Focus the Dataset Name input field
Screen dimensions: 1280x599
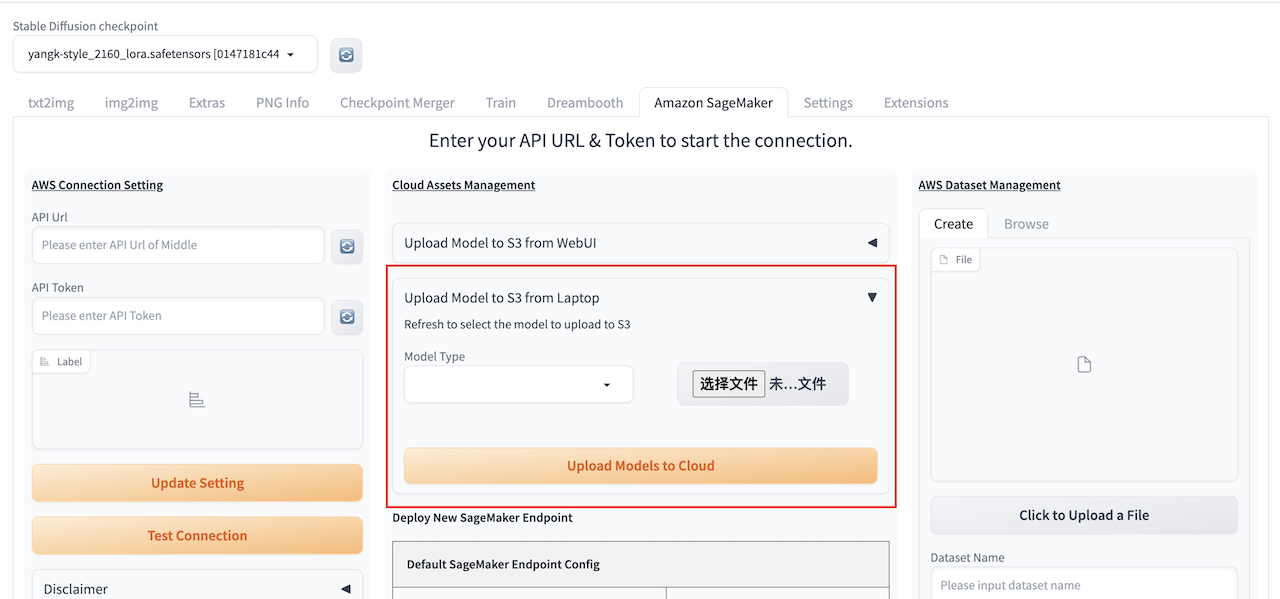(1084, 585)
